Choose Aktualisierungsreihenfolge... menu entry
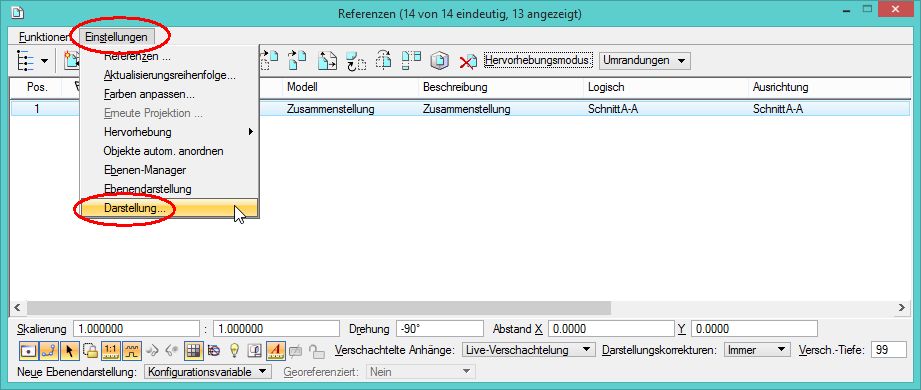Screen dimensions: 921x390 click(x=169, y=75)
